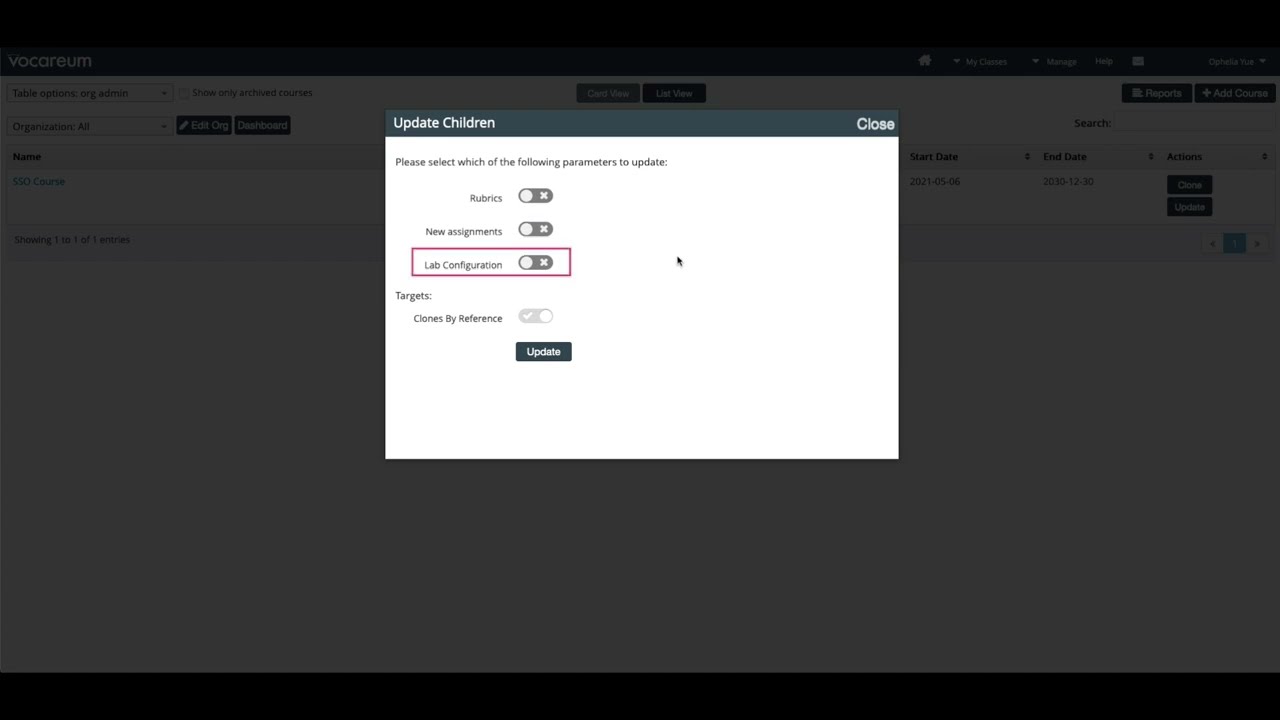Select the 2021-05-06 start date cell

point(934,182)
